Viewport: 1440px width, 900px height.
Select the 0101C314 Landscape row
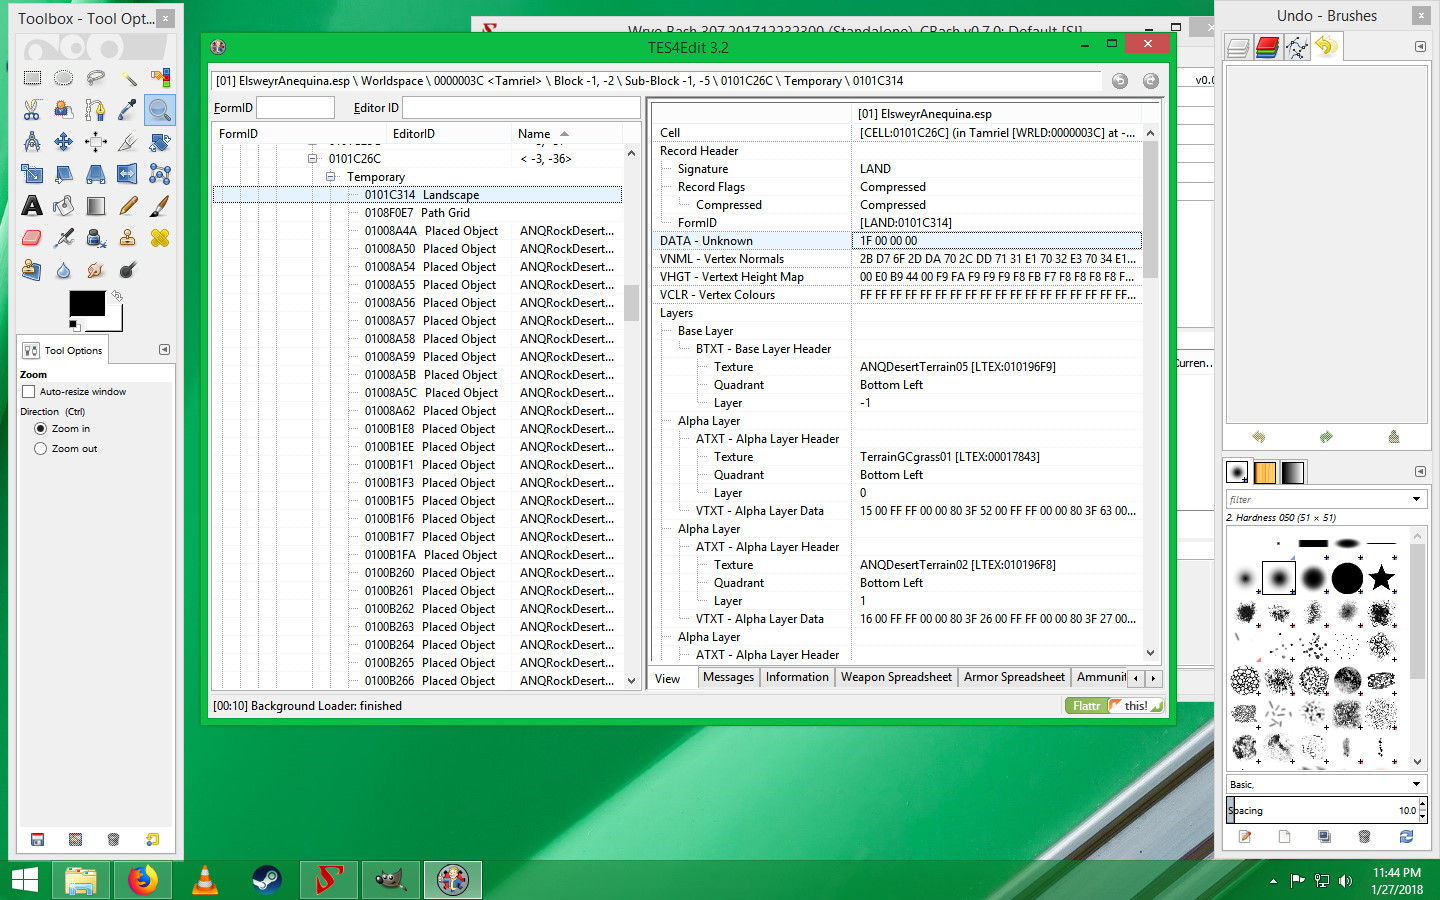418,195
